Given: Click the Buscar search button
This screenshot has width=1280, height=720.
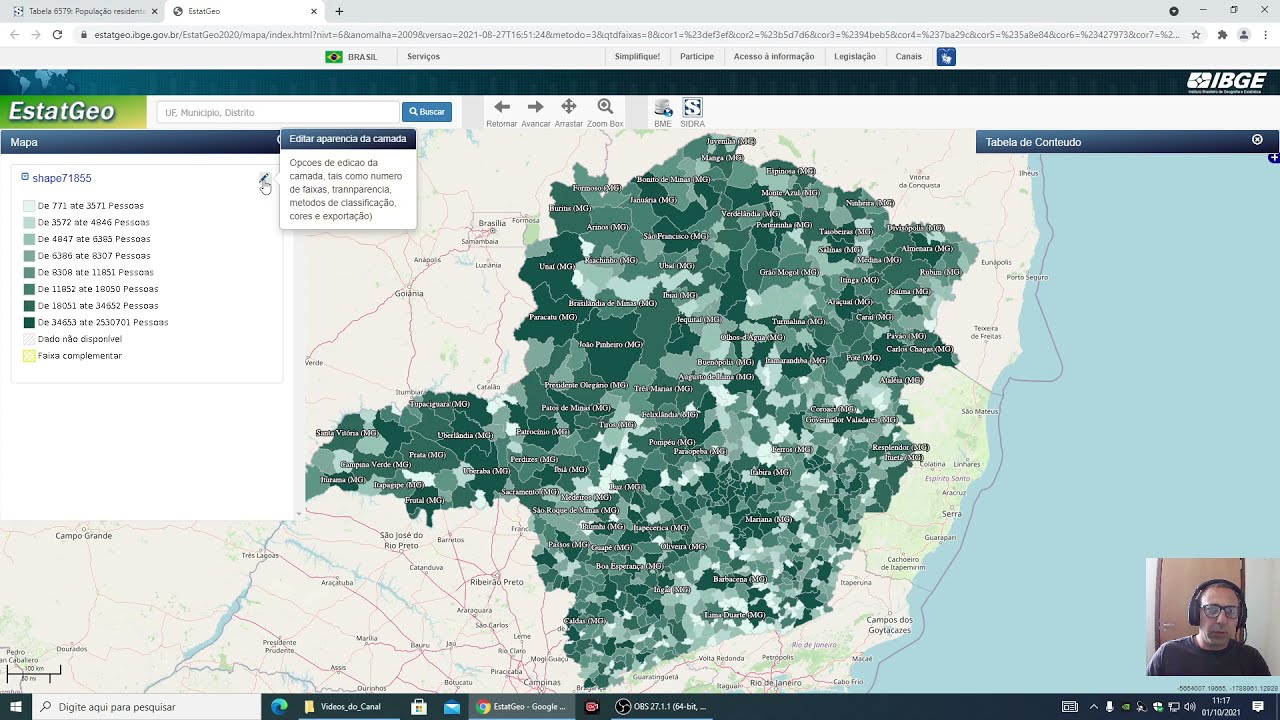Looking at the screenshot, I should 427,112.
